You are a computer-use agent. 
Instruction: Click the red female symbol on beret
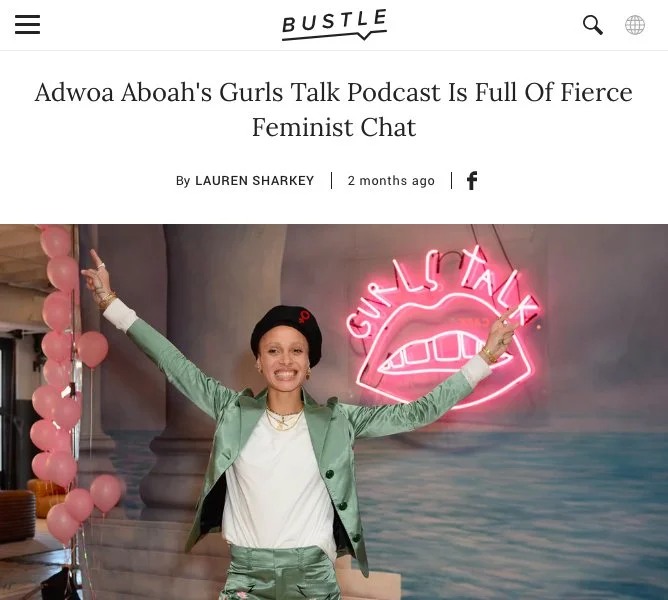[x=305, y=317]
